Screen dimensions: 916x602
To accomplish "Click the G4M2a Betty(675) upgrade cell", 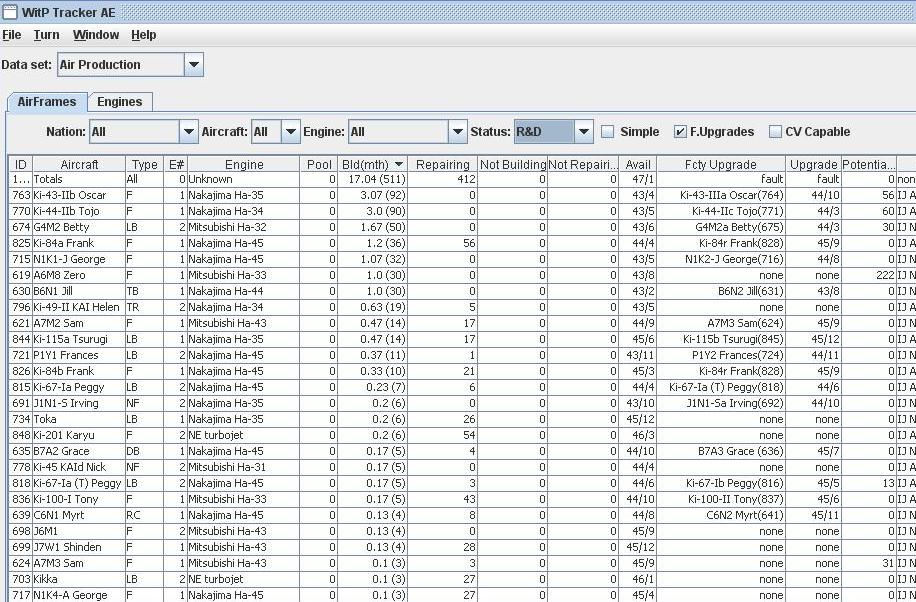I will click(x=721, y=227).
